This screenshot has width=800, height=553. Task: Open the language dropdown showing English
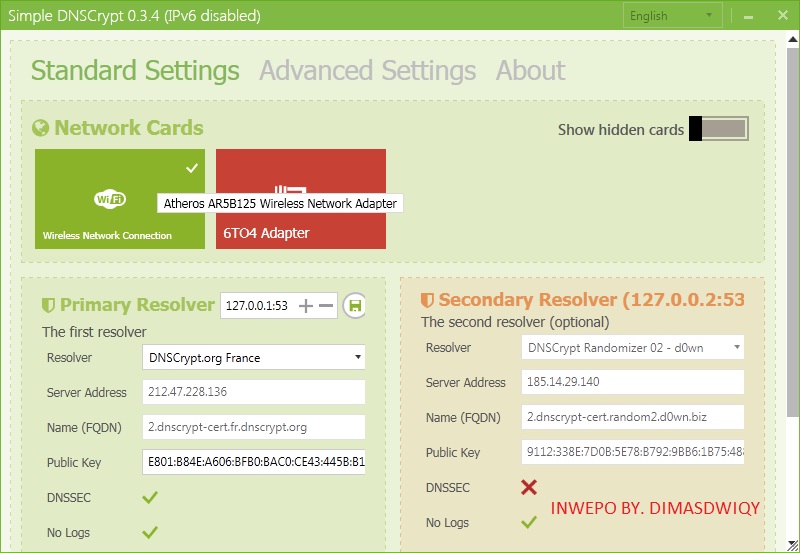tap(672, 16)
